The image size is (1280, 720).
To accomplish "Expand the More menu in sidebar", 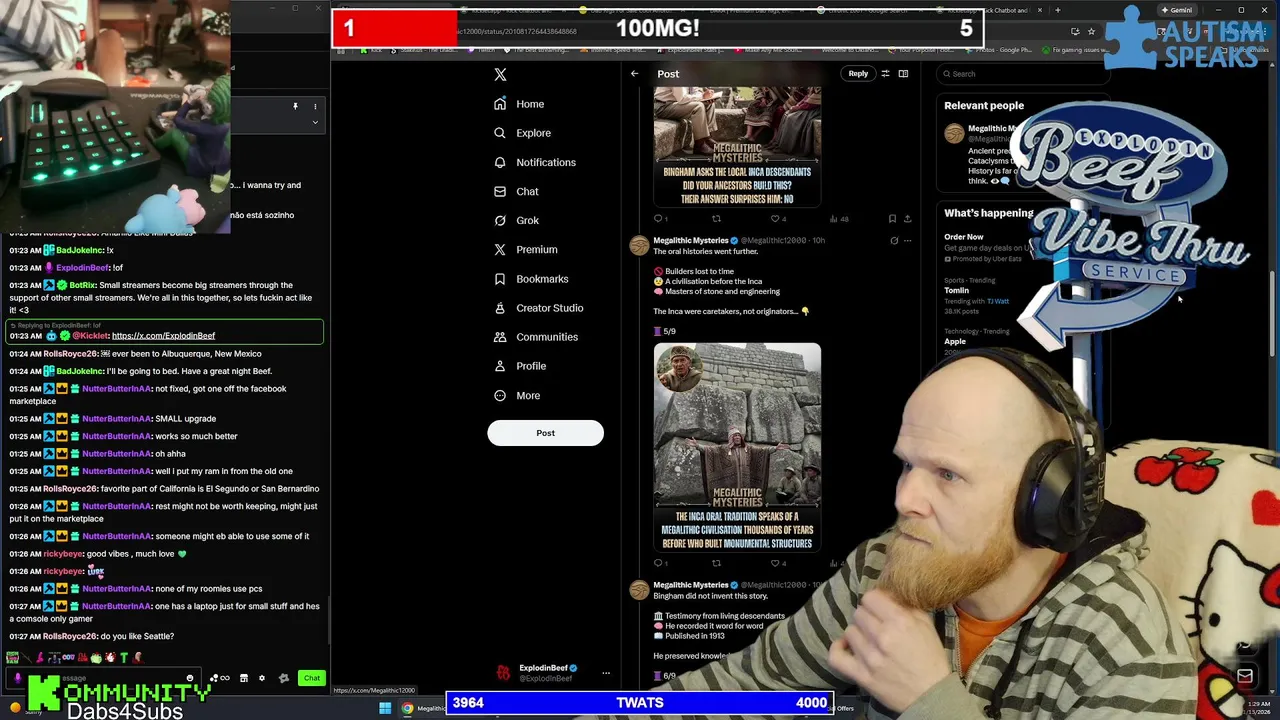I will click(516, 395).
